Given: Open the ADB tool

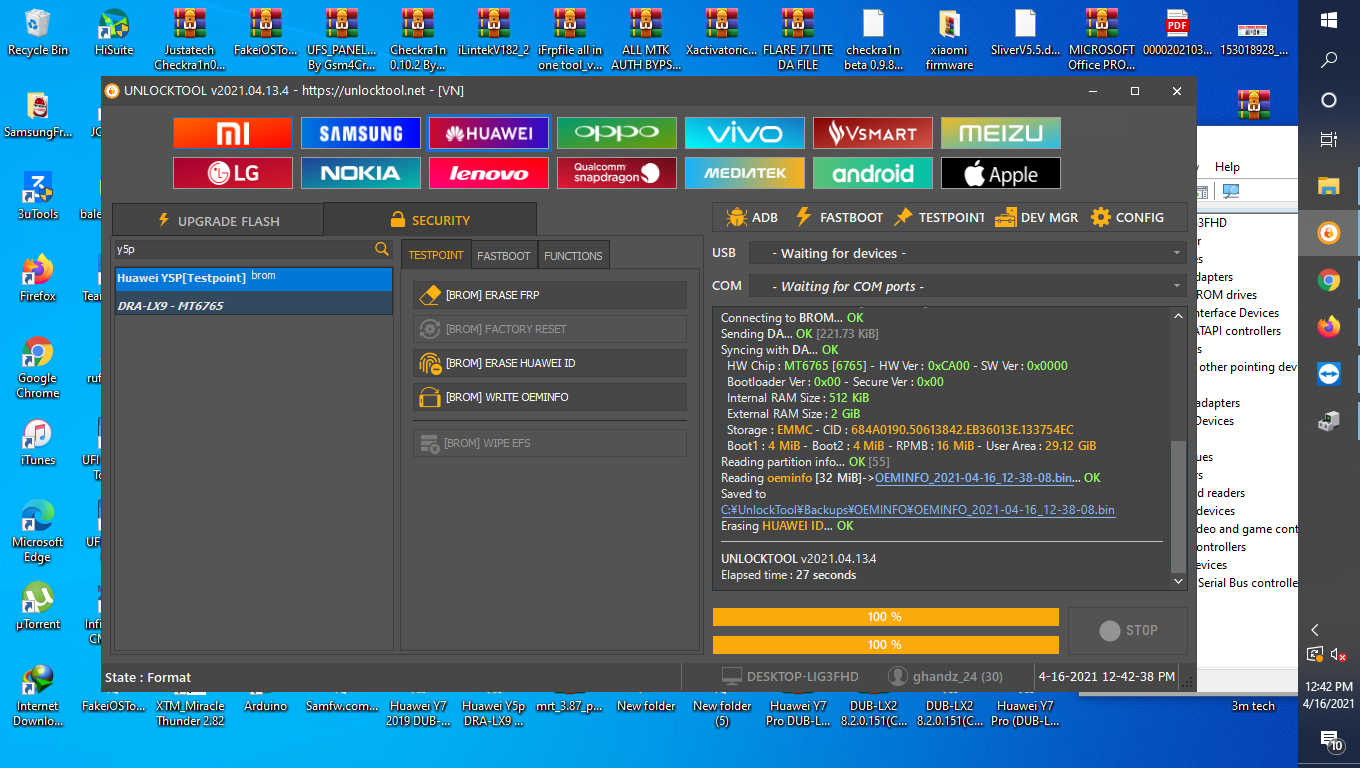Looking at the screenshot, I should pyautogui.click(x=752, y=217).
